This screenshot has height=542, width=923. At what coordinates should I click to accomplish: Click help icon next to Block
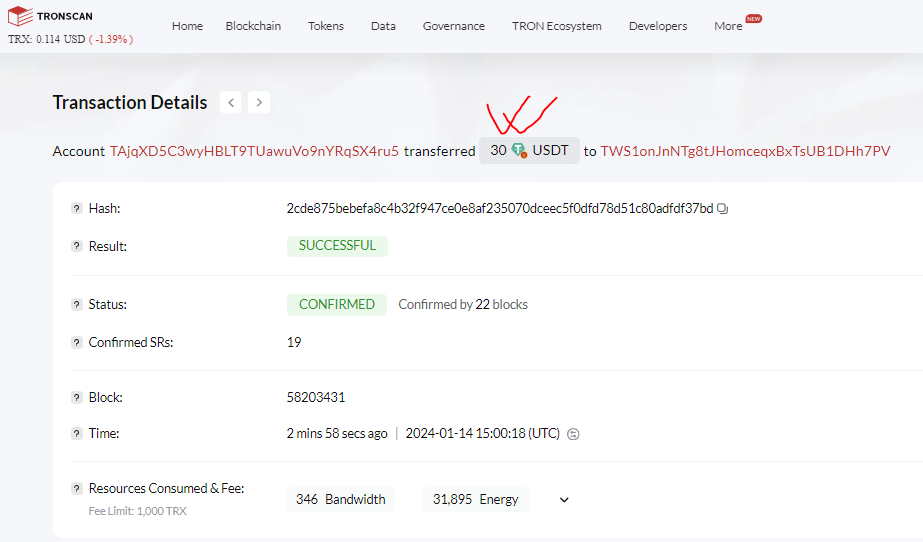pos(77,397)
